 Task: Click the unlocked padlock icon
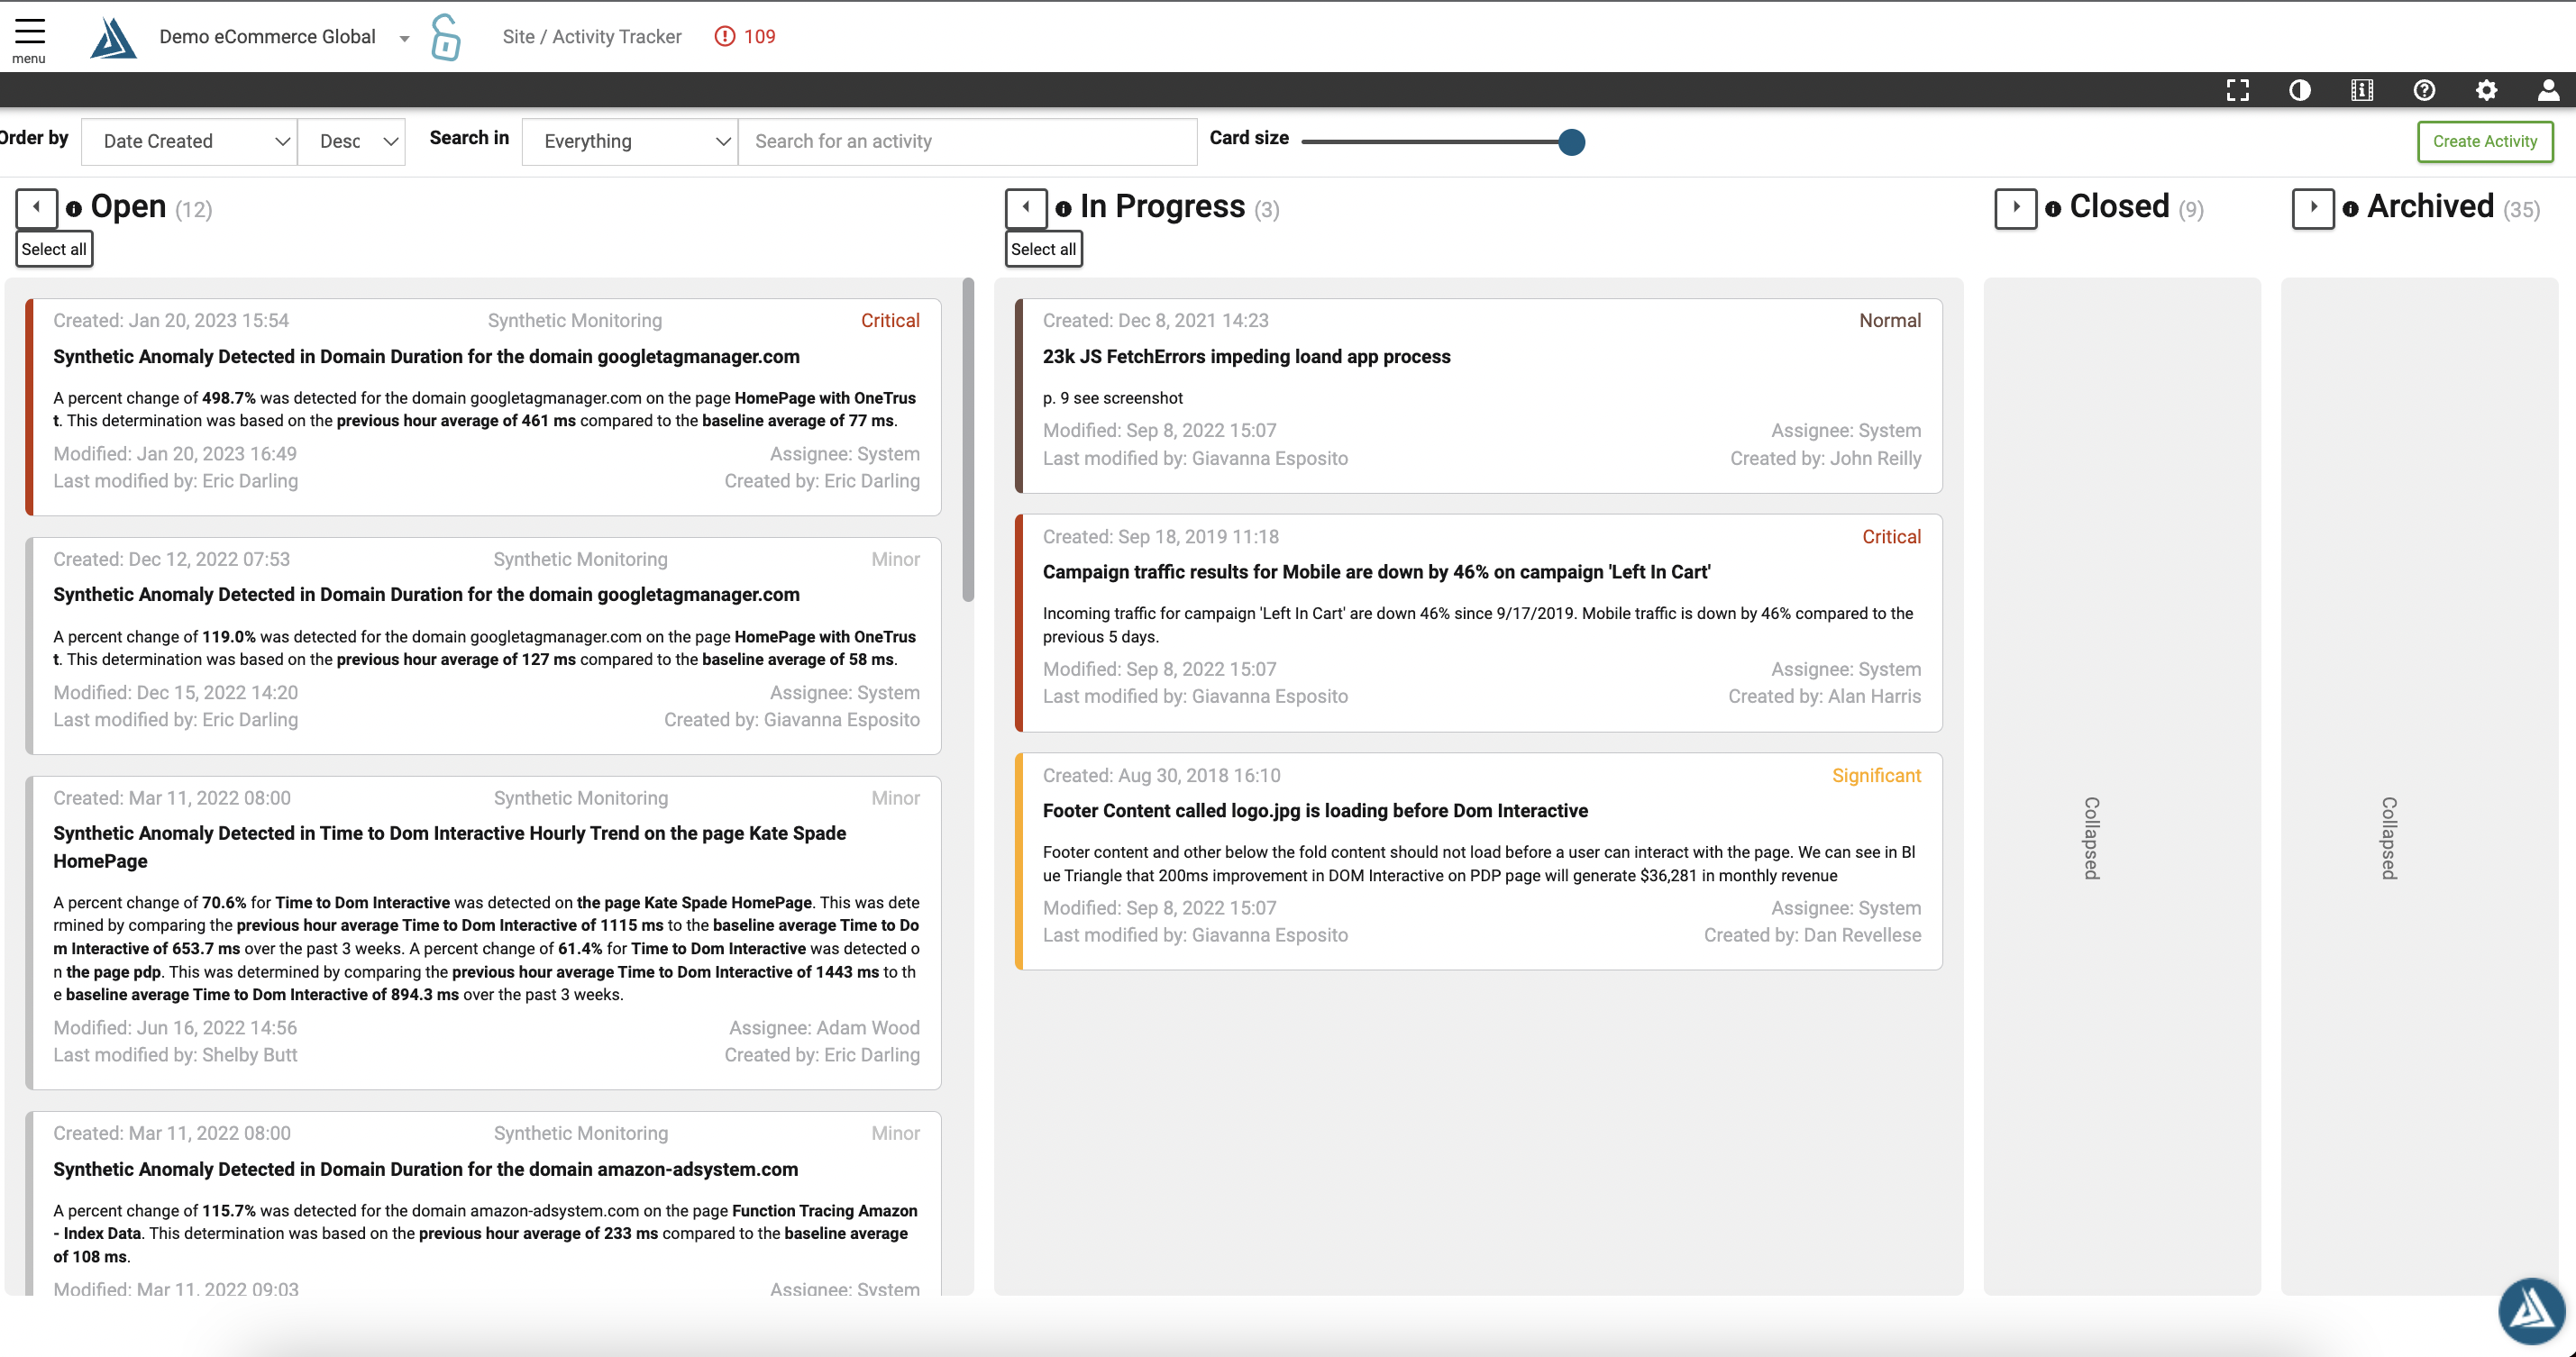pyautogui.click(x=445, y=37)
